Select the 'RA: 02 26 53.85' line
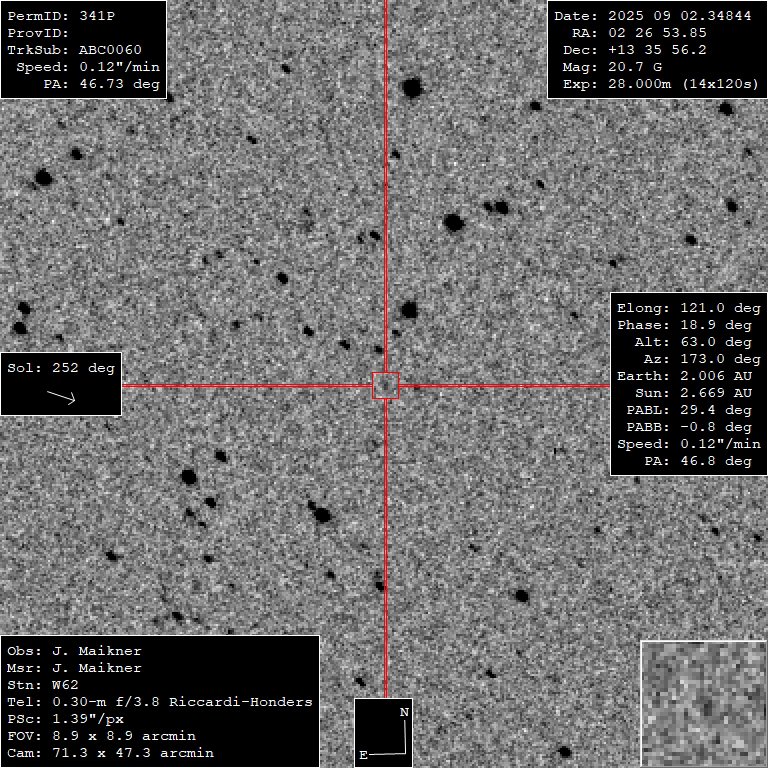Screen dimensions: 768x768 tap(639, 33)
